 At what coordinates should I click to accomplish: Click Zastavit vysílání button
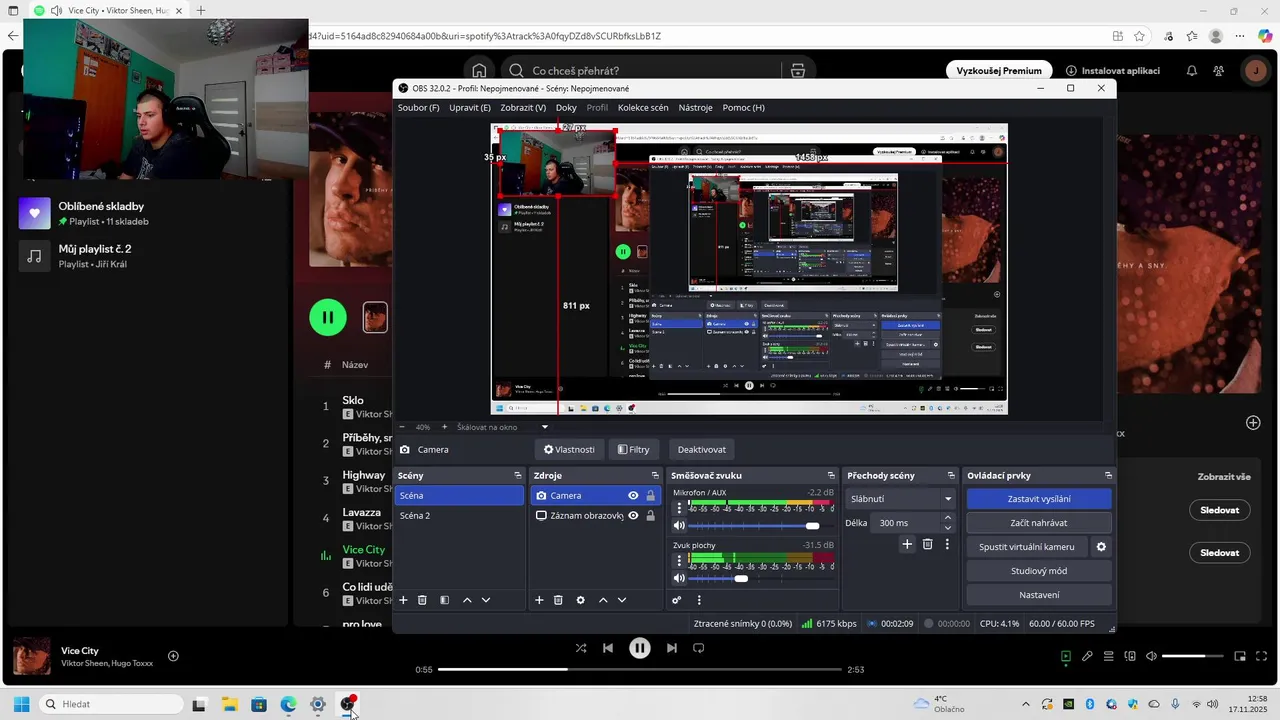coord(1039,499)
